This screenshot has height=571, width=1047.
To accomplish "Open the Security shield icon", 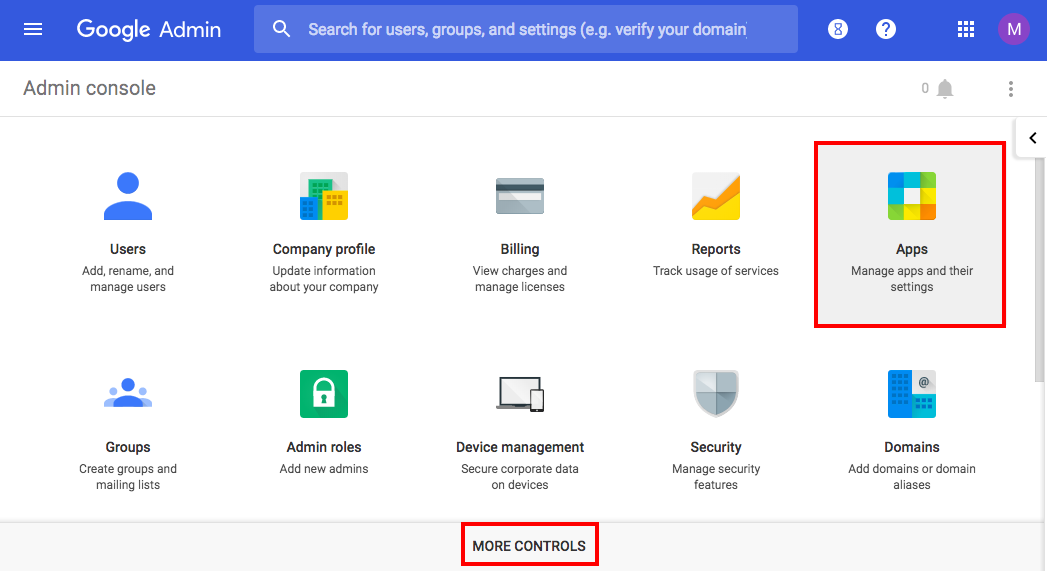I will pyautogui.click(x=716, y=393).
